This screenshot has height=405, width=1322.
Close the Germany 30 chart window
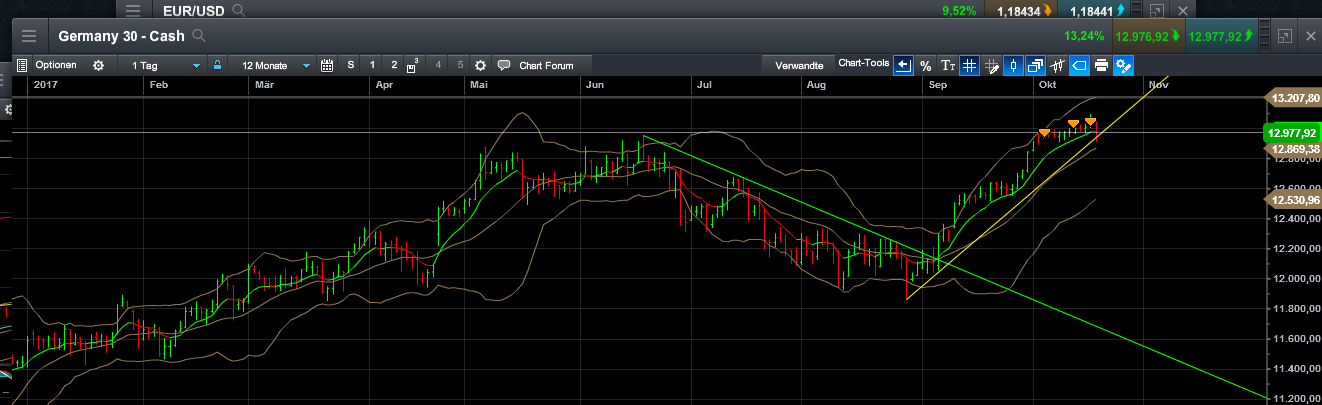1310,36
